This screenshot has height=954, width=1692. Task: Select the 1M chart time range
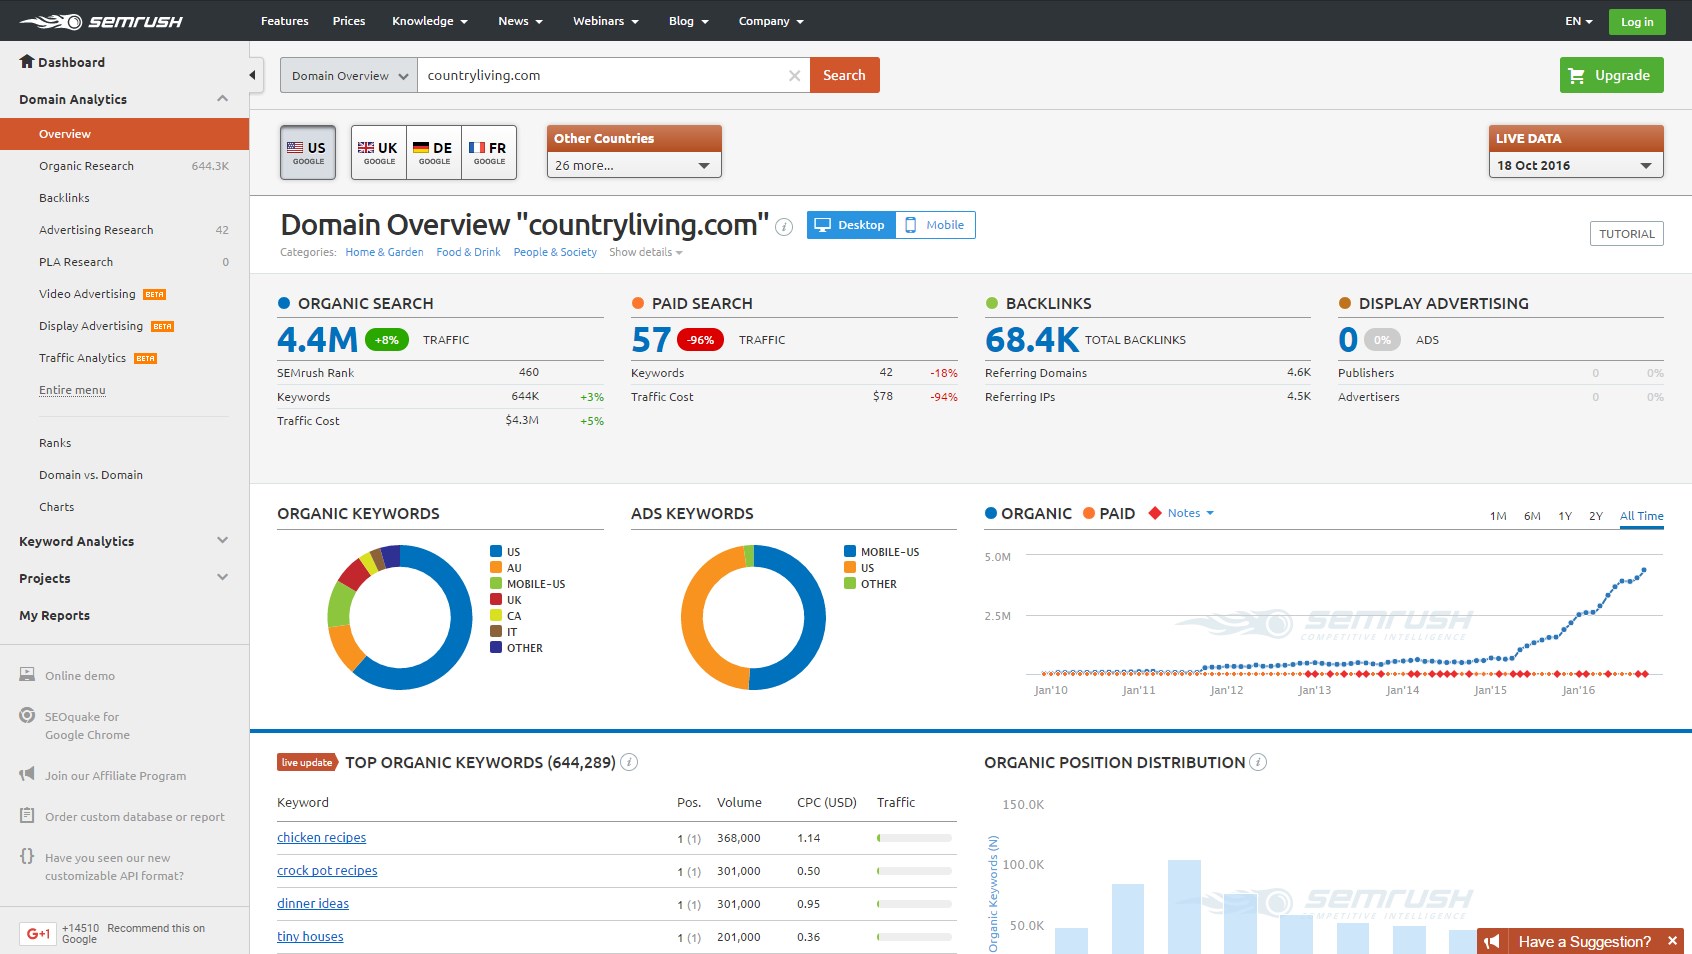pyautogui.click(x=1498, y=516)
